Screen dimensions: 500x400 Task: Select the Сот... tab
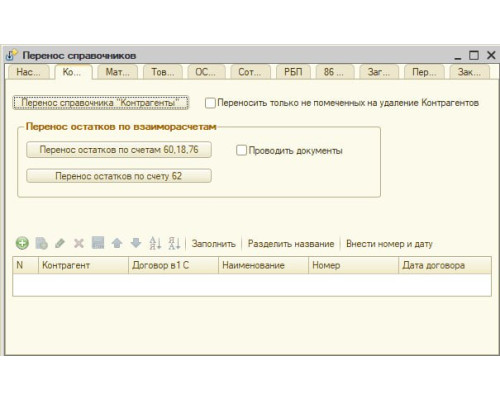click(x=250, y=72)
